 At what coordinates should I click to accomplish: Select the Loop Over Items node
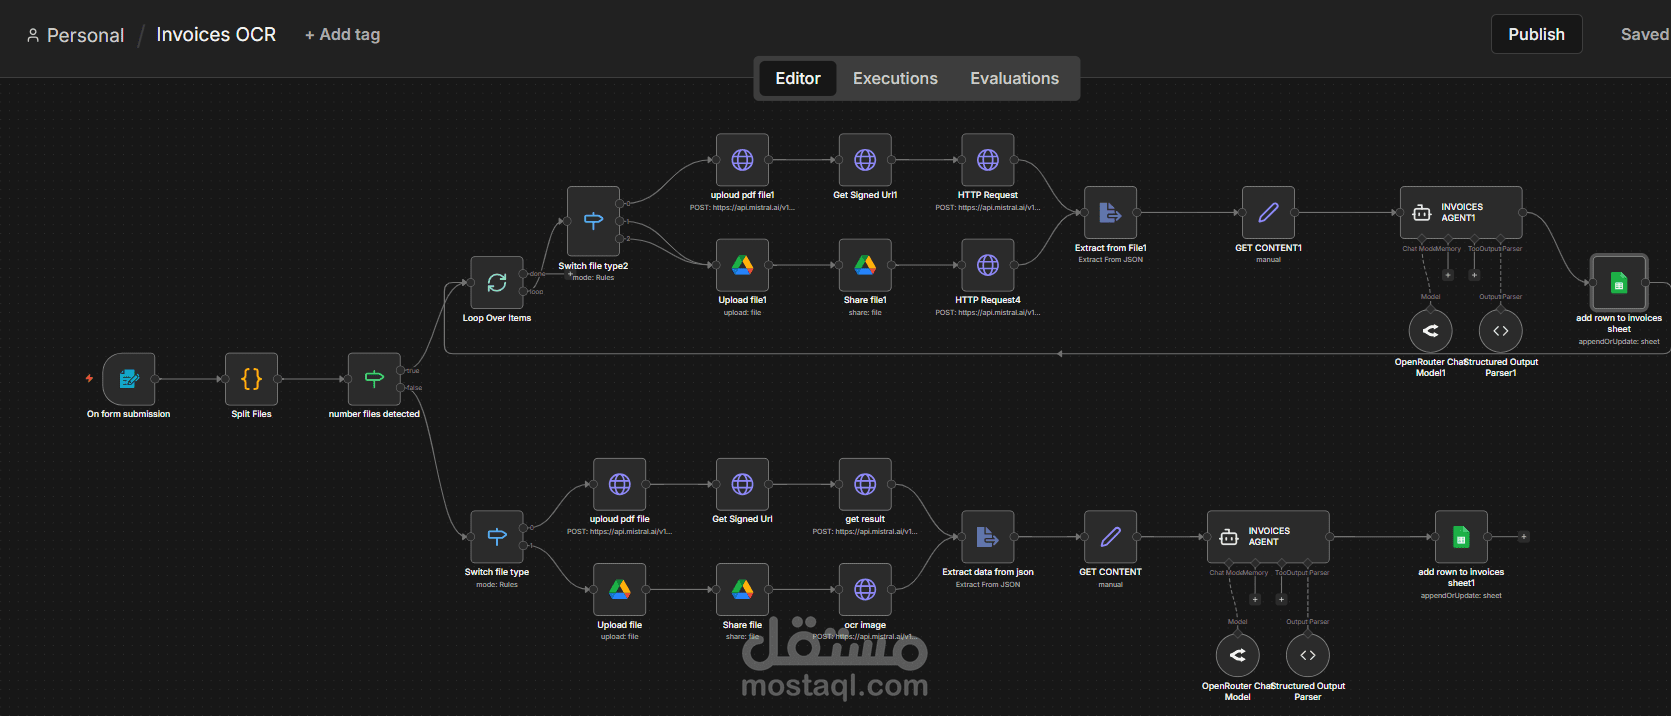497,283
